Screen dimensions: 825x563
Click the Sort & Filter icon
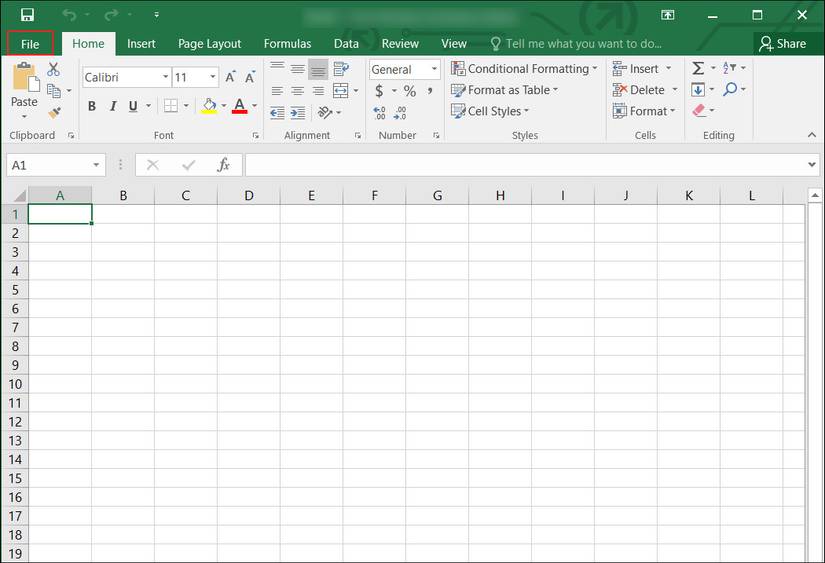(729, 68)
